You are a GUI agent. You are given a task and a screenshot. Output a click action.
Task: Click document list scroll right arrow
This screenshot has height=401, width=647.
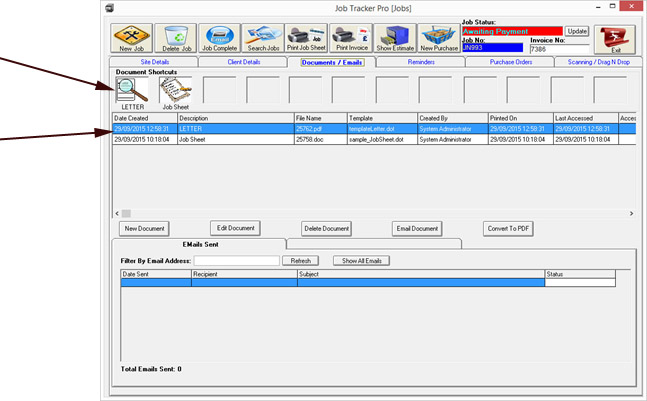click(x=631, y=213)
